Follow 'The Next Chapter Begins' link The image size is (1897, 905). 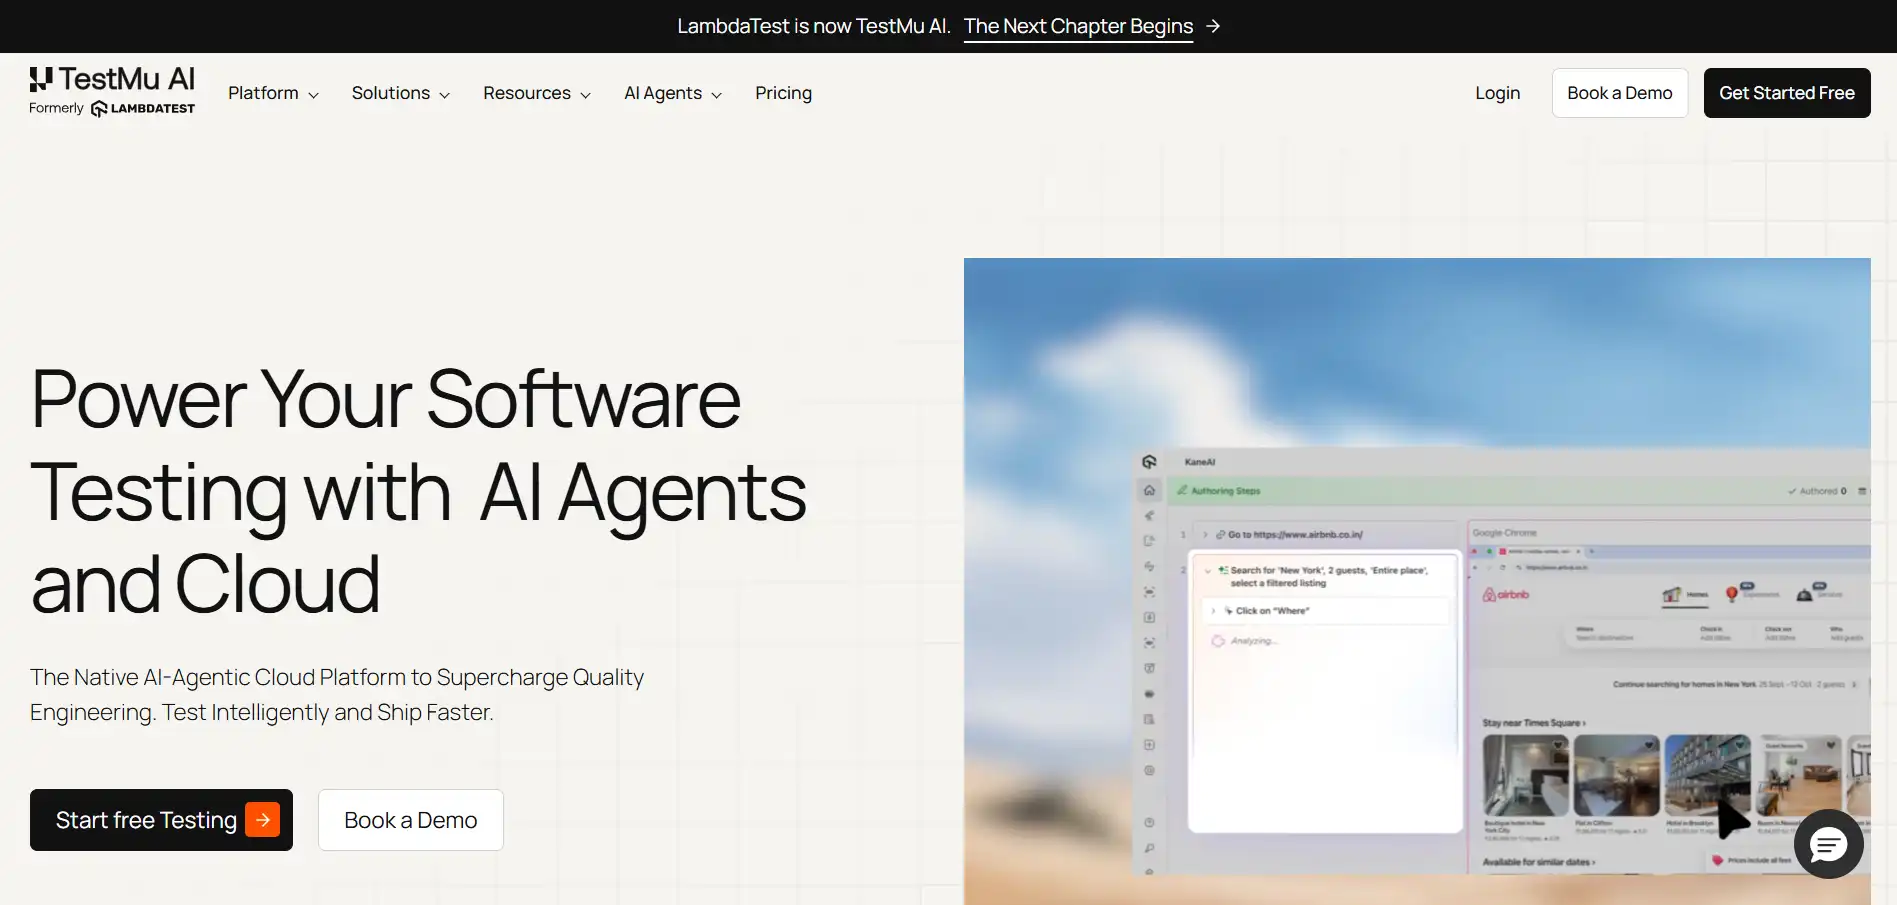pos(1078,25)
